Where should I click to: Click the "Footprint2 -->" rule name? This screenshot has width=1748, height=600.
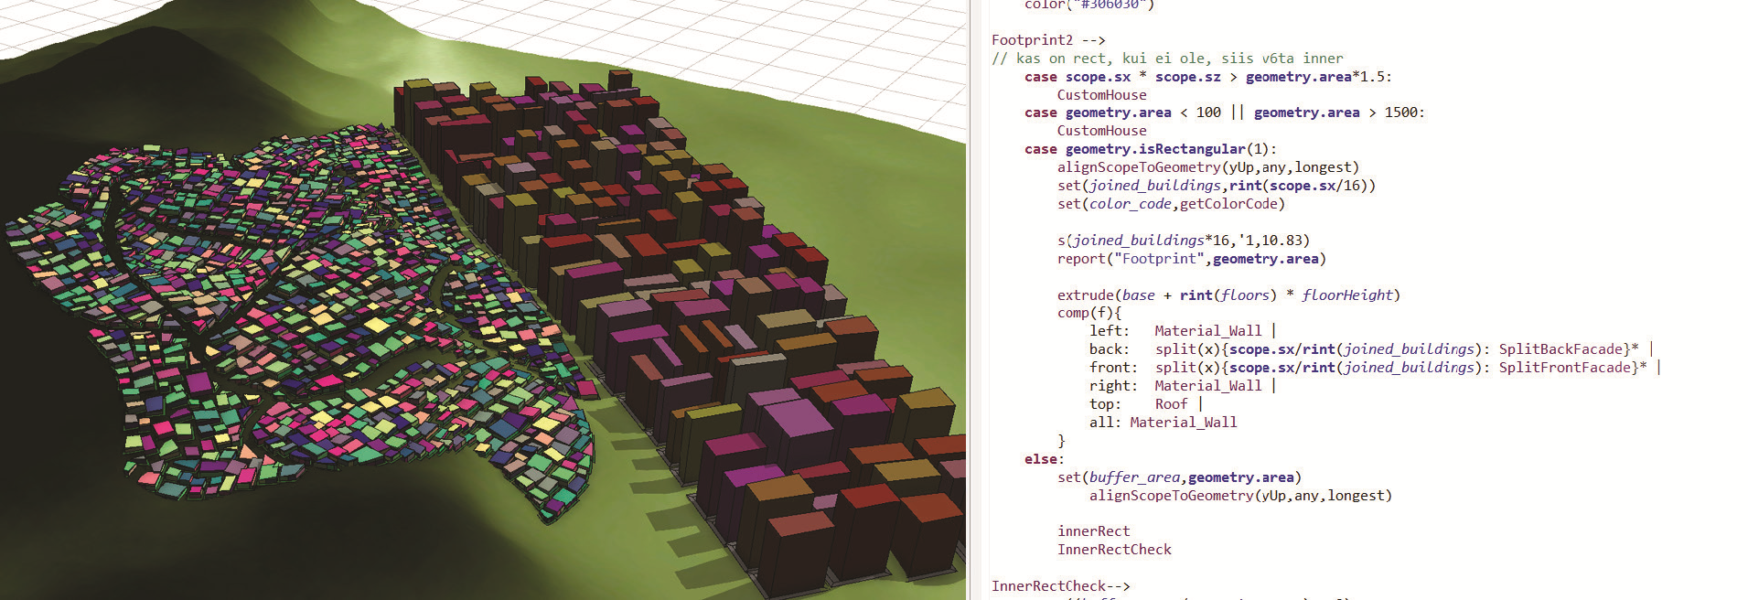pos(1047,40)
